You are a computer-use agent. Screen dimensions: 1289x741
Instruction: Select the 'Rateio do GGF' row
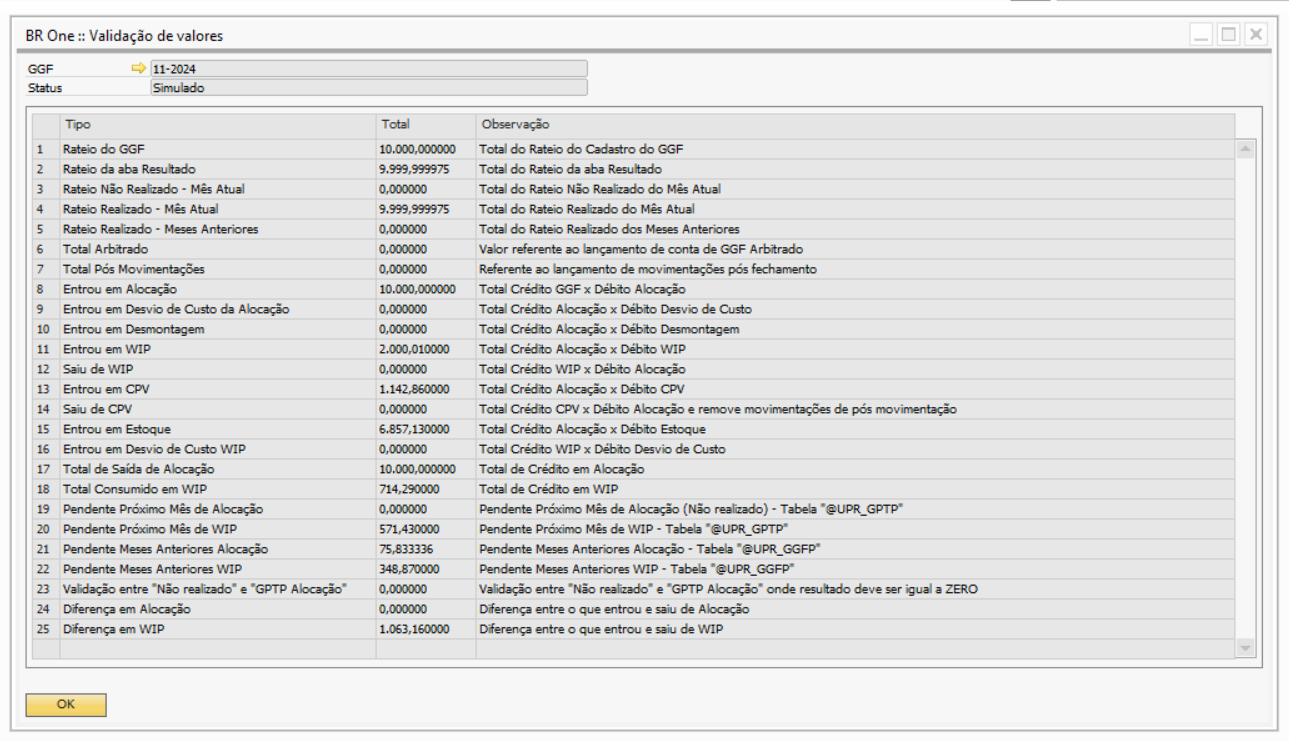point(634,149)
